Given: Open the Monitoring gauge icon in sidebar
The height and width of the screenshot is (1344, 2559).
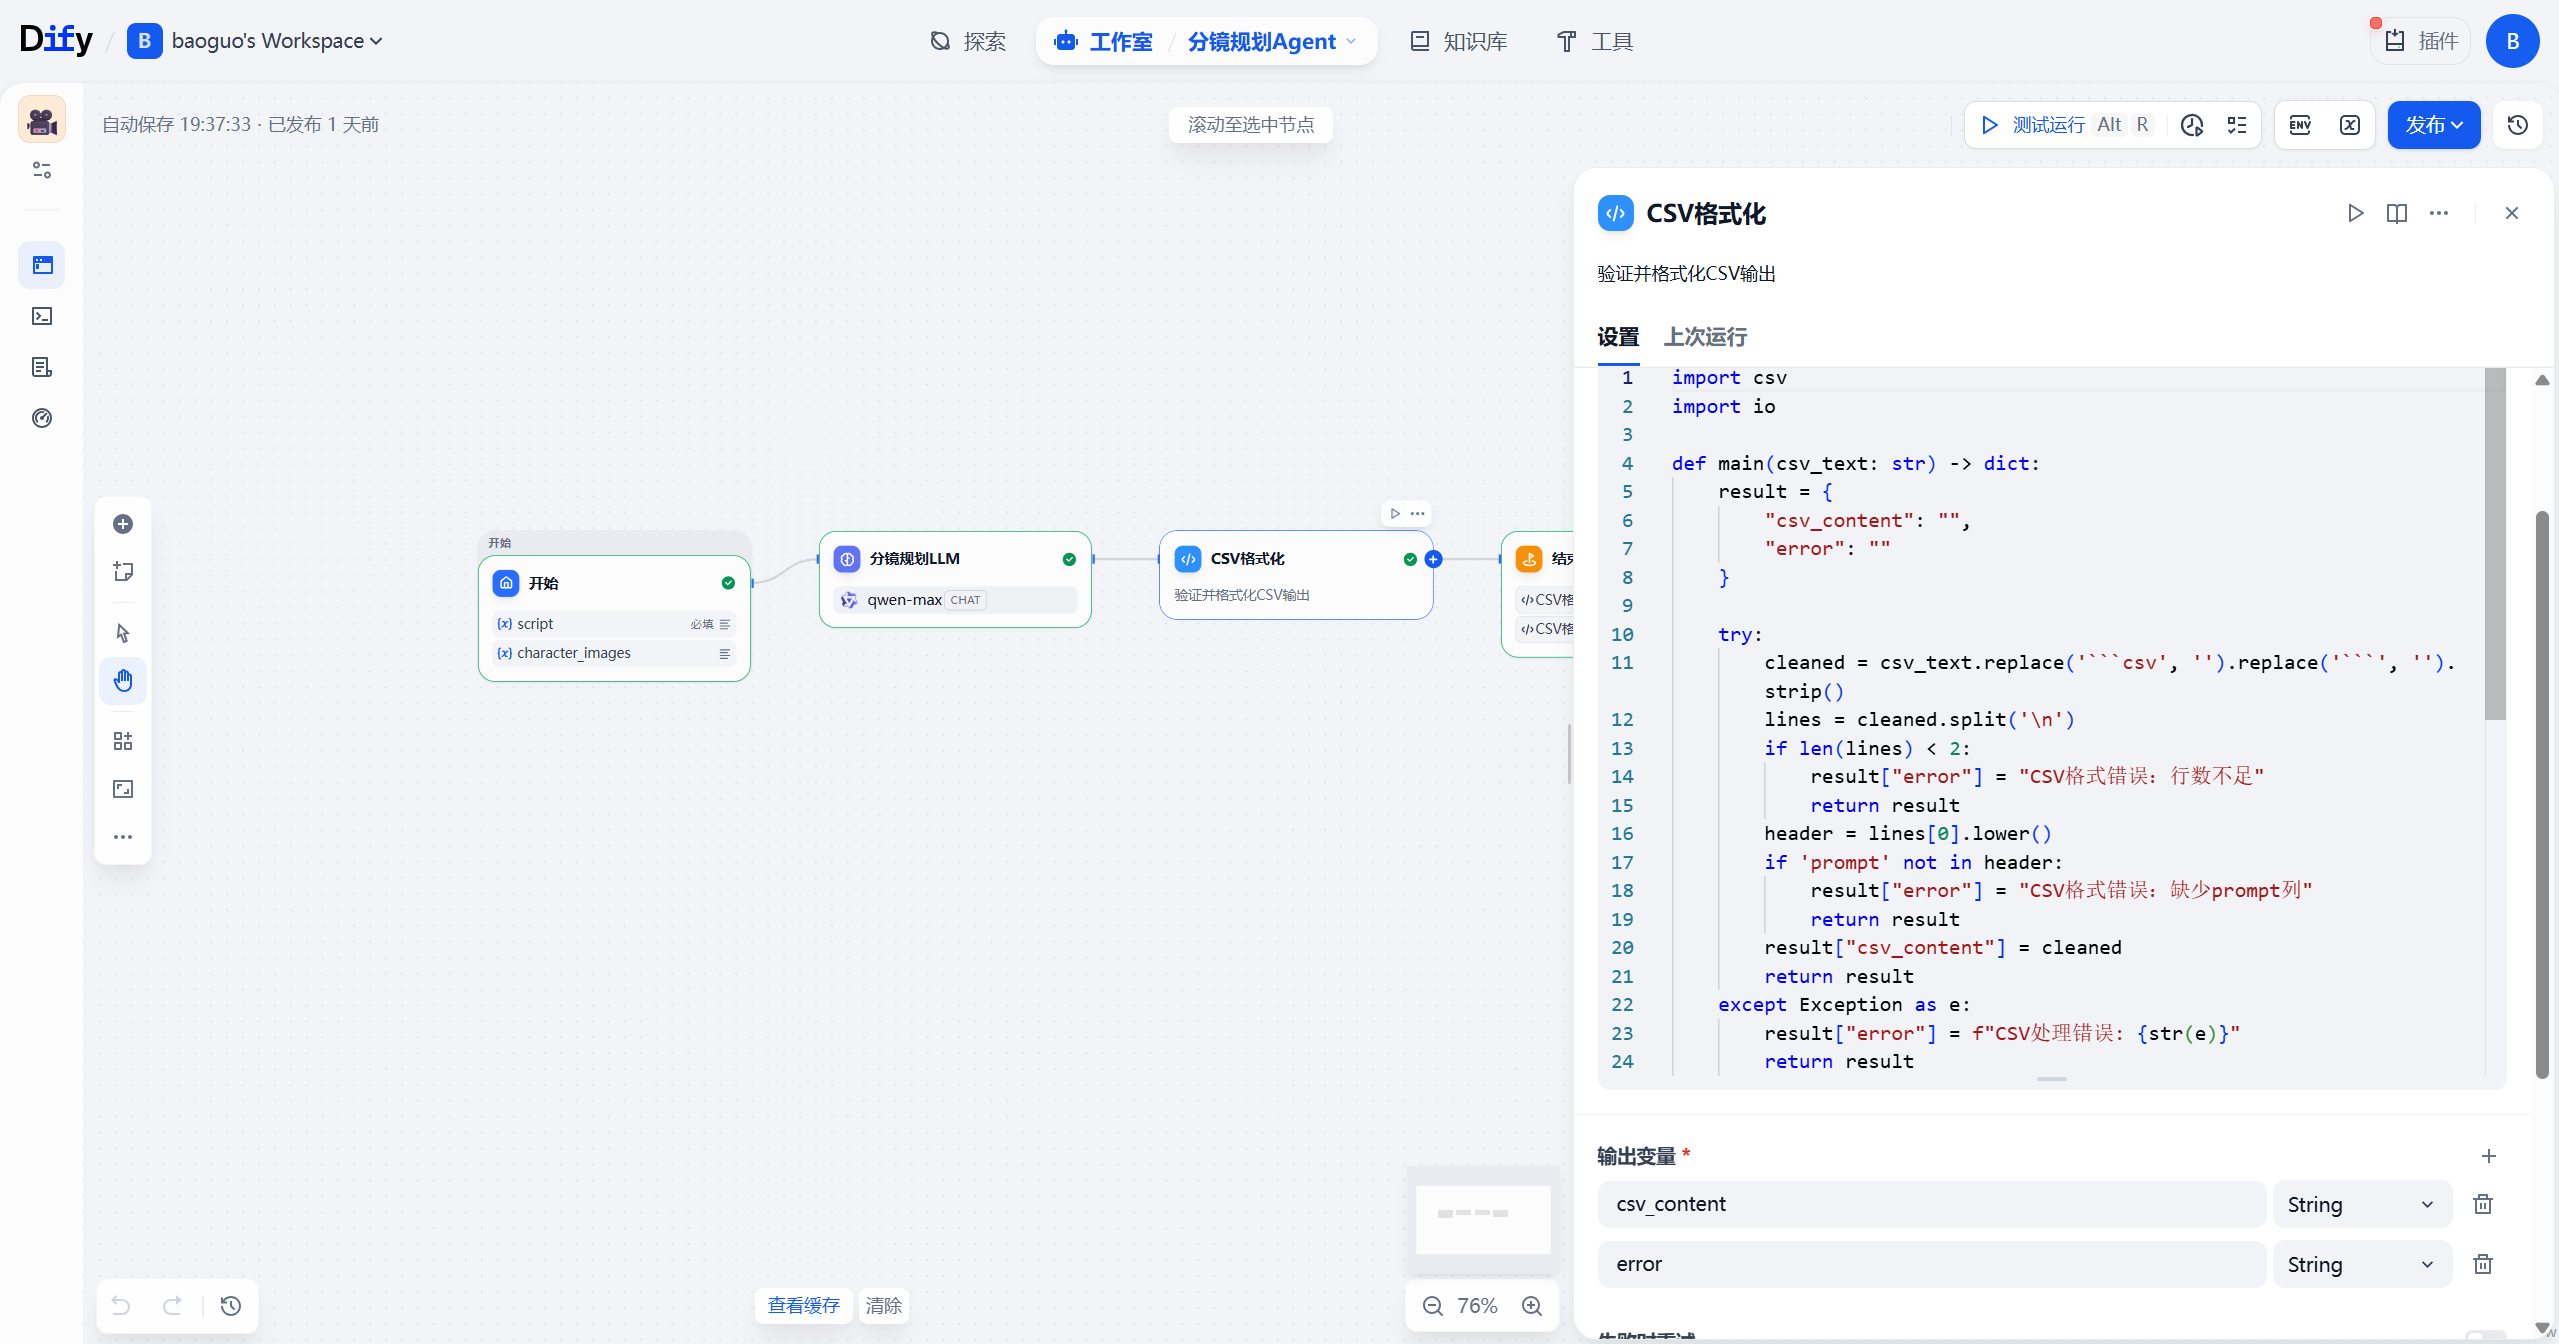Looking at the screenshot, I should click(x=42, y=418).
